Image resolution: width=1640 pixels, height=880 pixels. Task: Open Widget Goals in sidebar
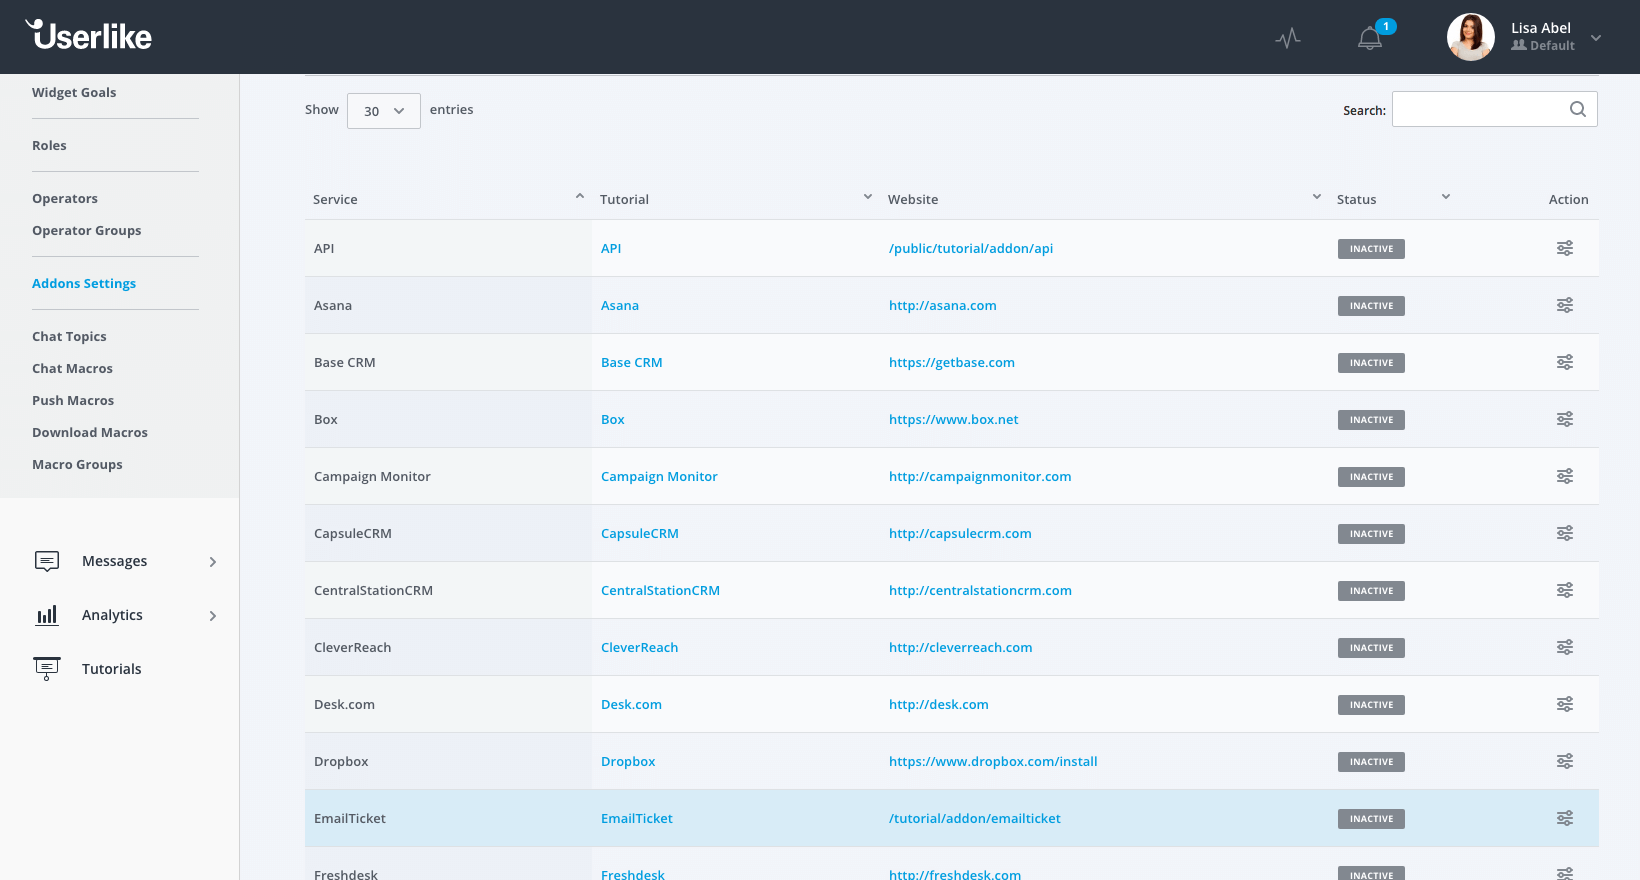74,92
